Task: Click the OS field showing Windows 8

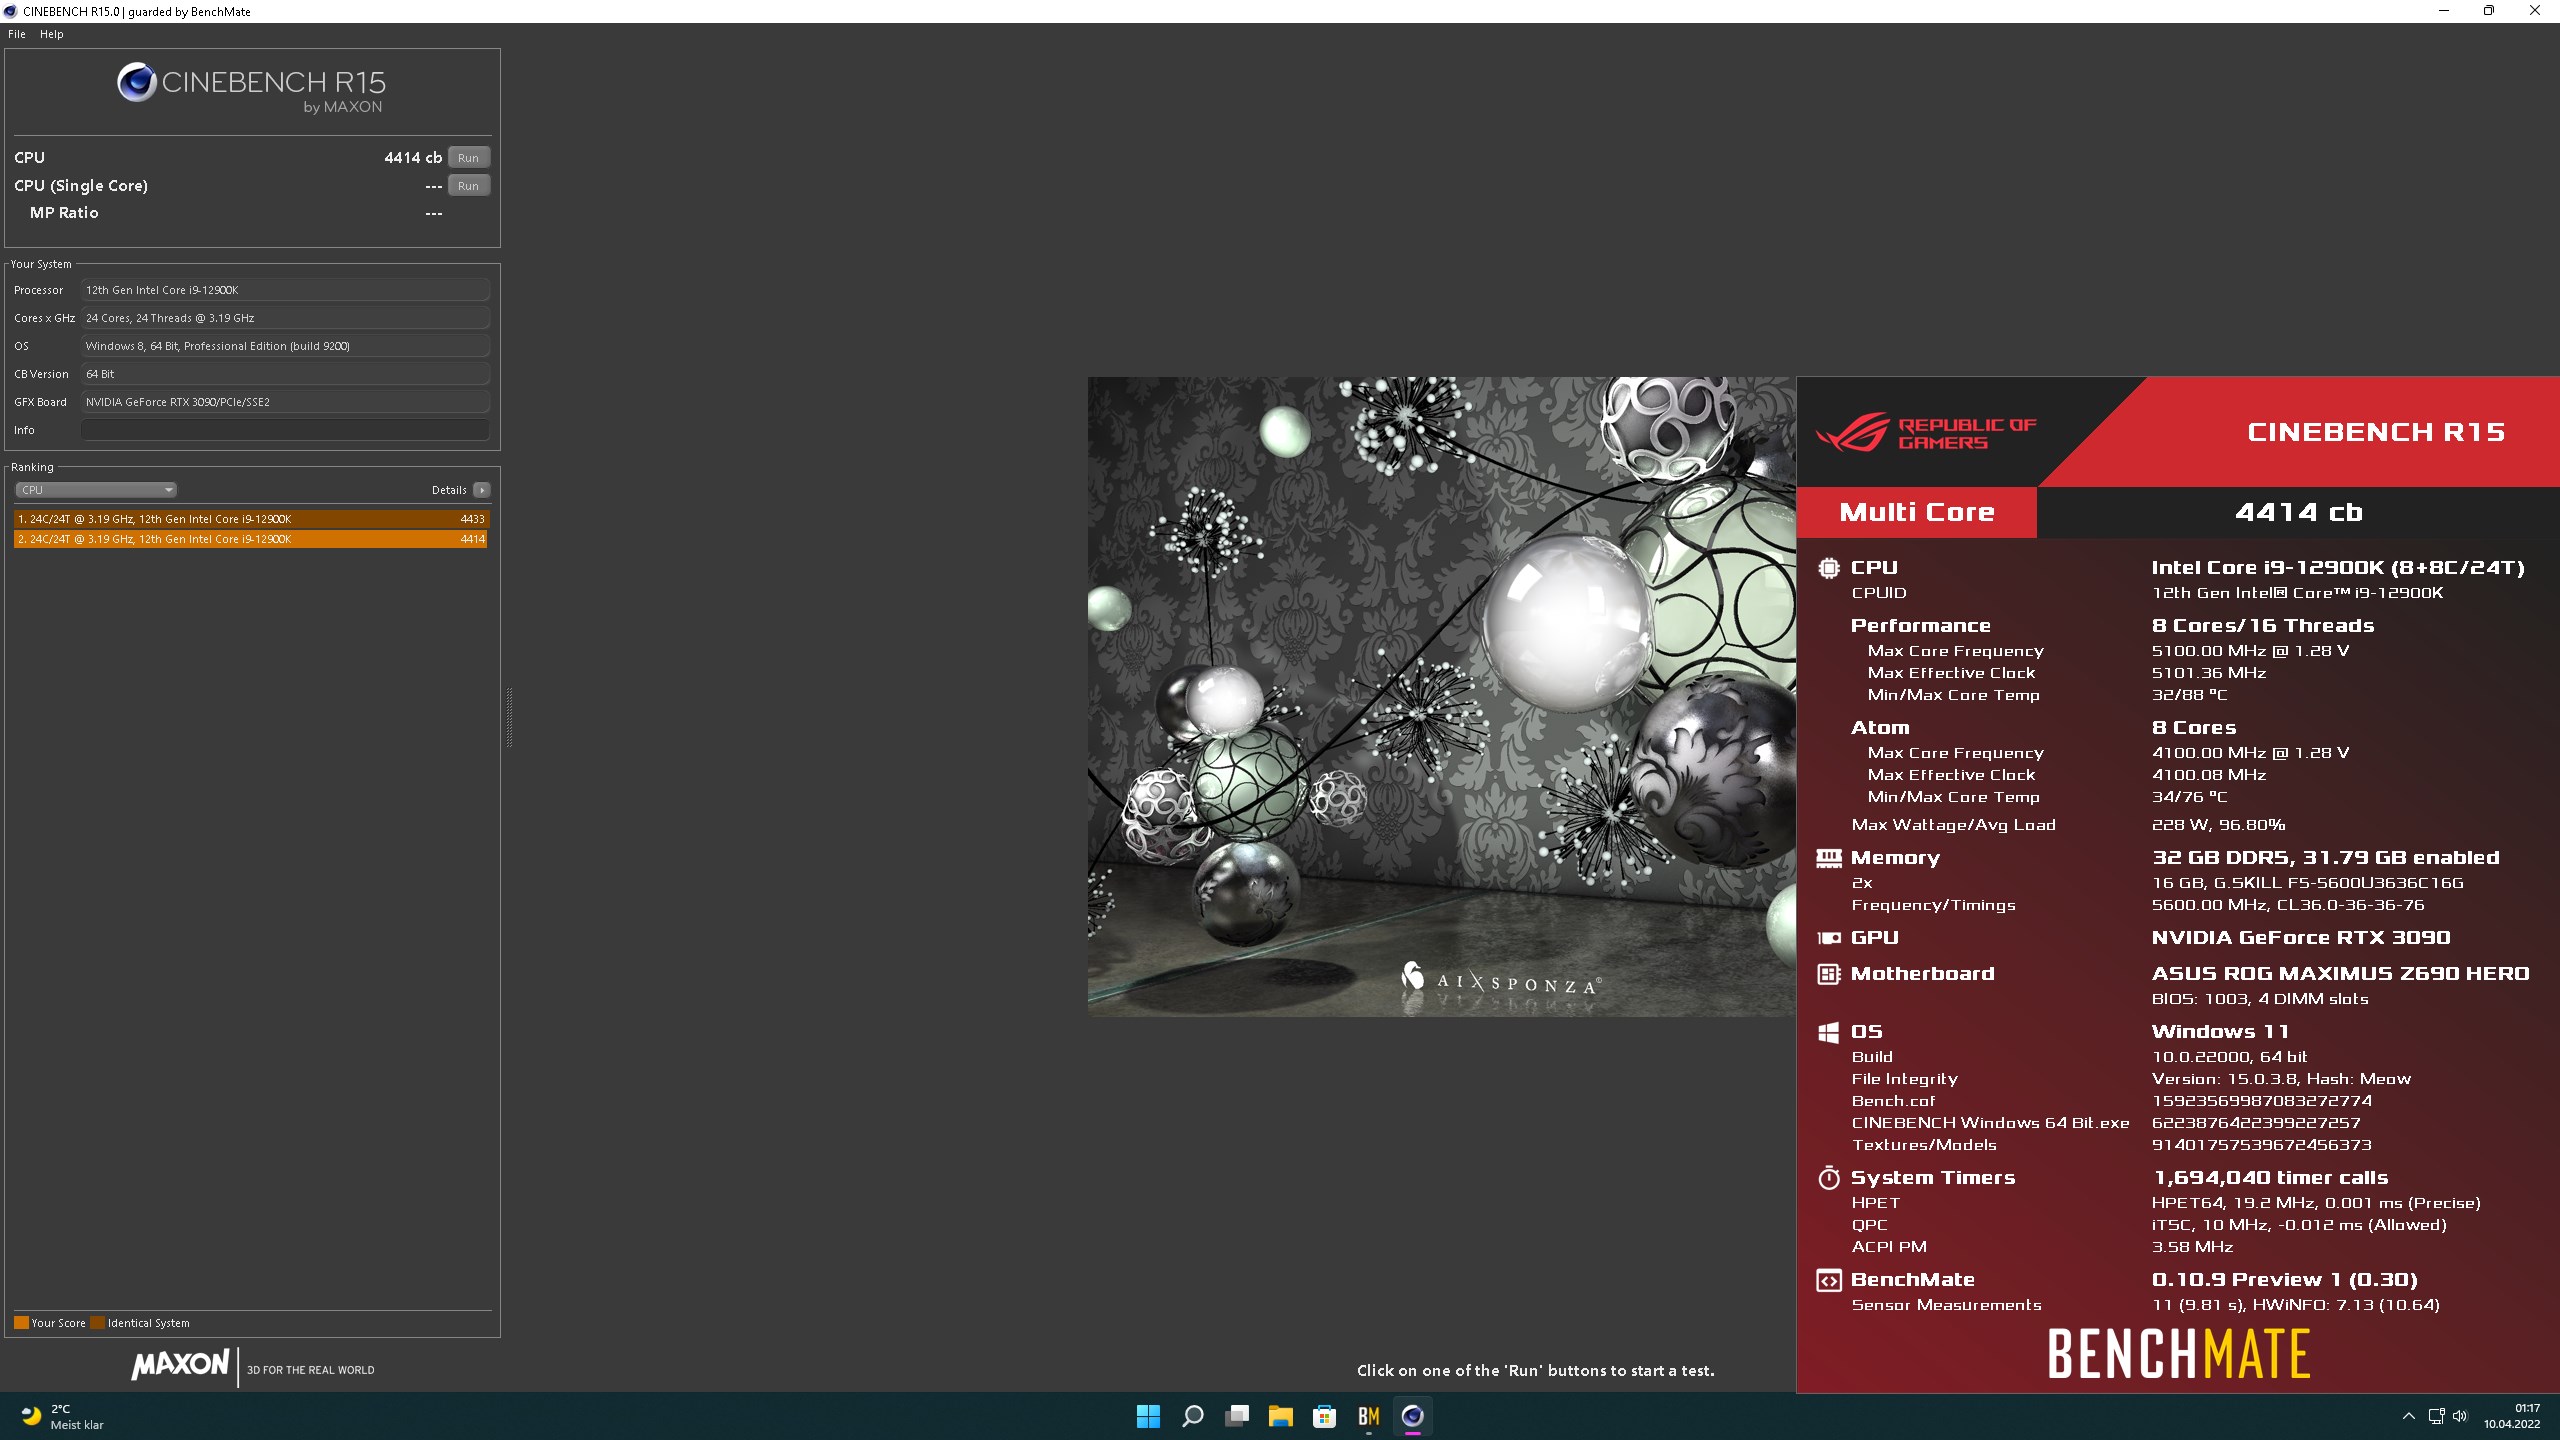Action: pyautogui.click(x=285, y=346)
